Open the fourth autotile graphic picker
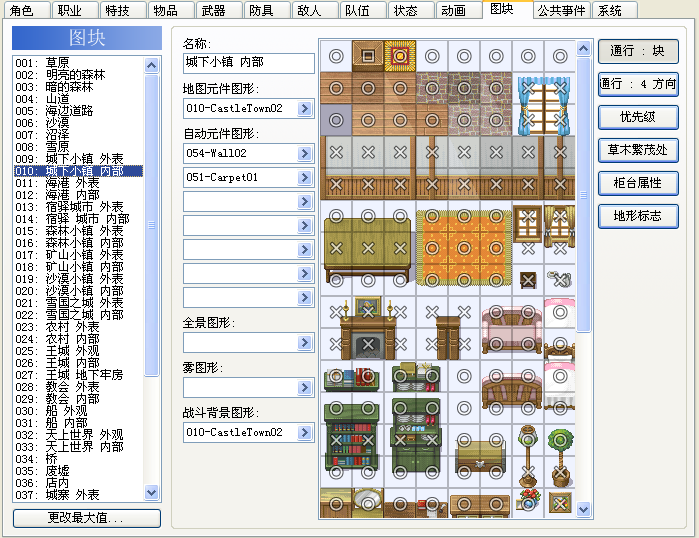 click(x=304, y=226)
